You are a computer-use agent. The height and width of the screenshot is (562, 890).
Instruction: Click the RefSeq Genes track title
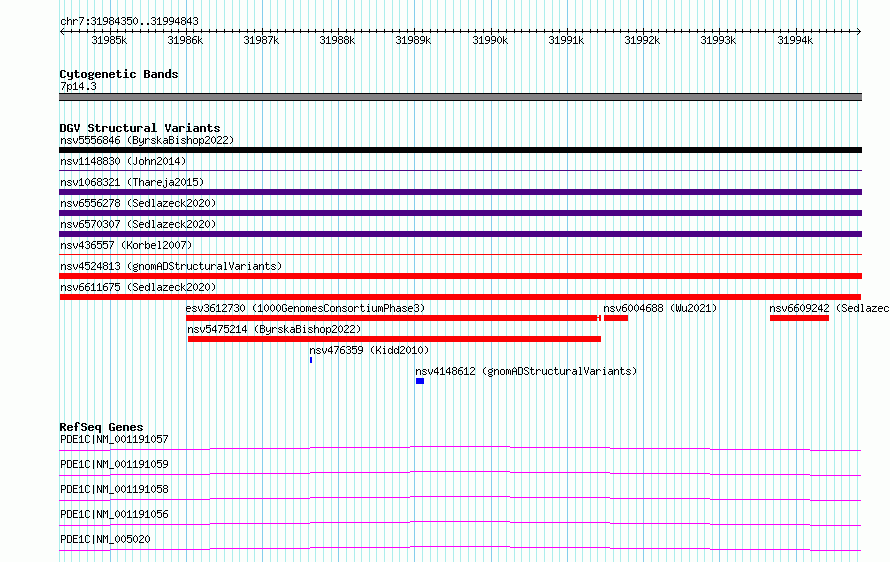[x=102, y=427]
